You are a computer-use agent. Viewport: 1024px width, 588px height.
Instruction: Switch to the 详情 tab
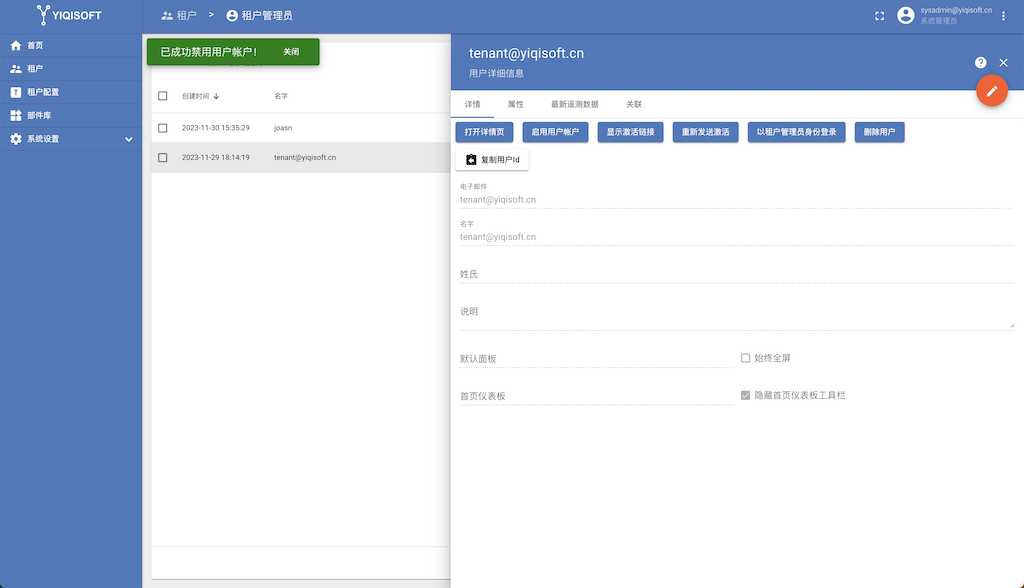pyautogui.click(x=472, y=105)
